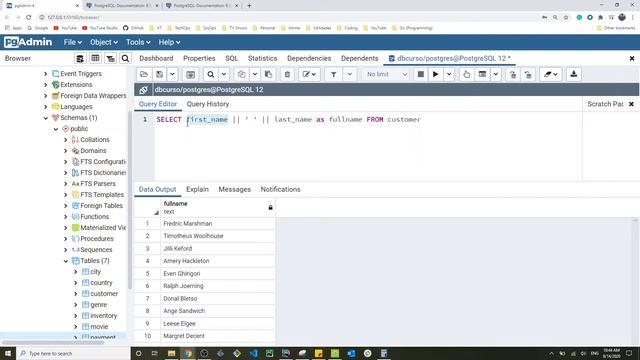Collapse the Tables (7) node
This screenshot has height=360, width=640.
[66, 261]
